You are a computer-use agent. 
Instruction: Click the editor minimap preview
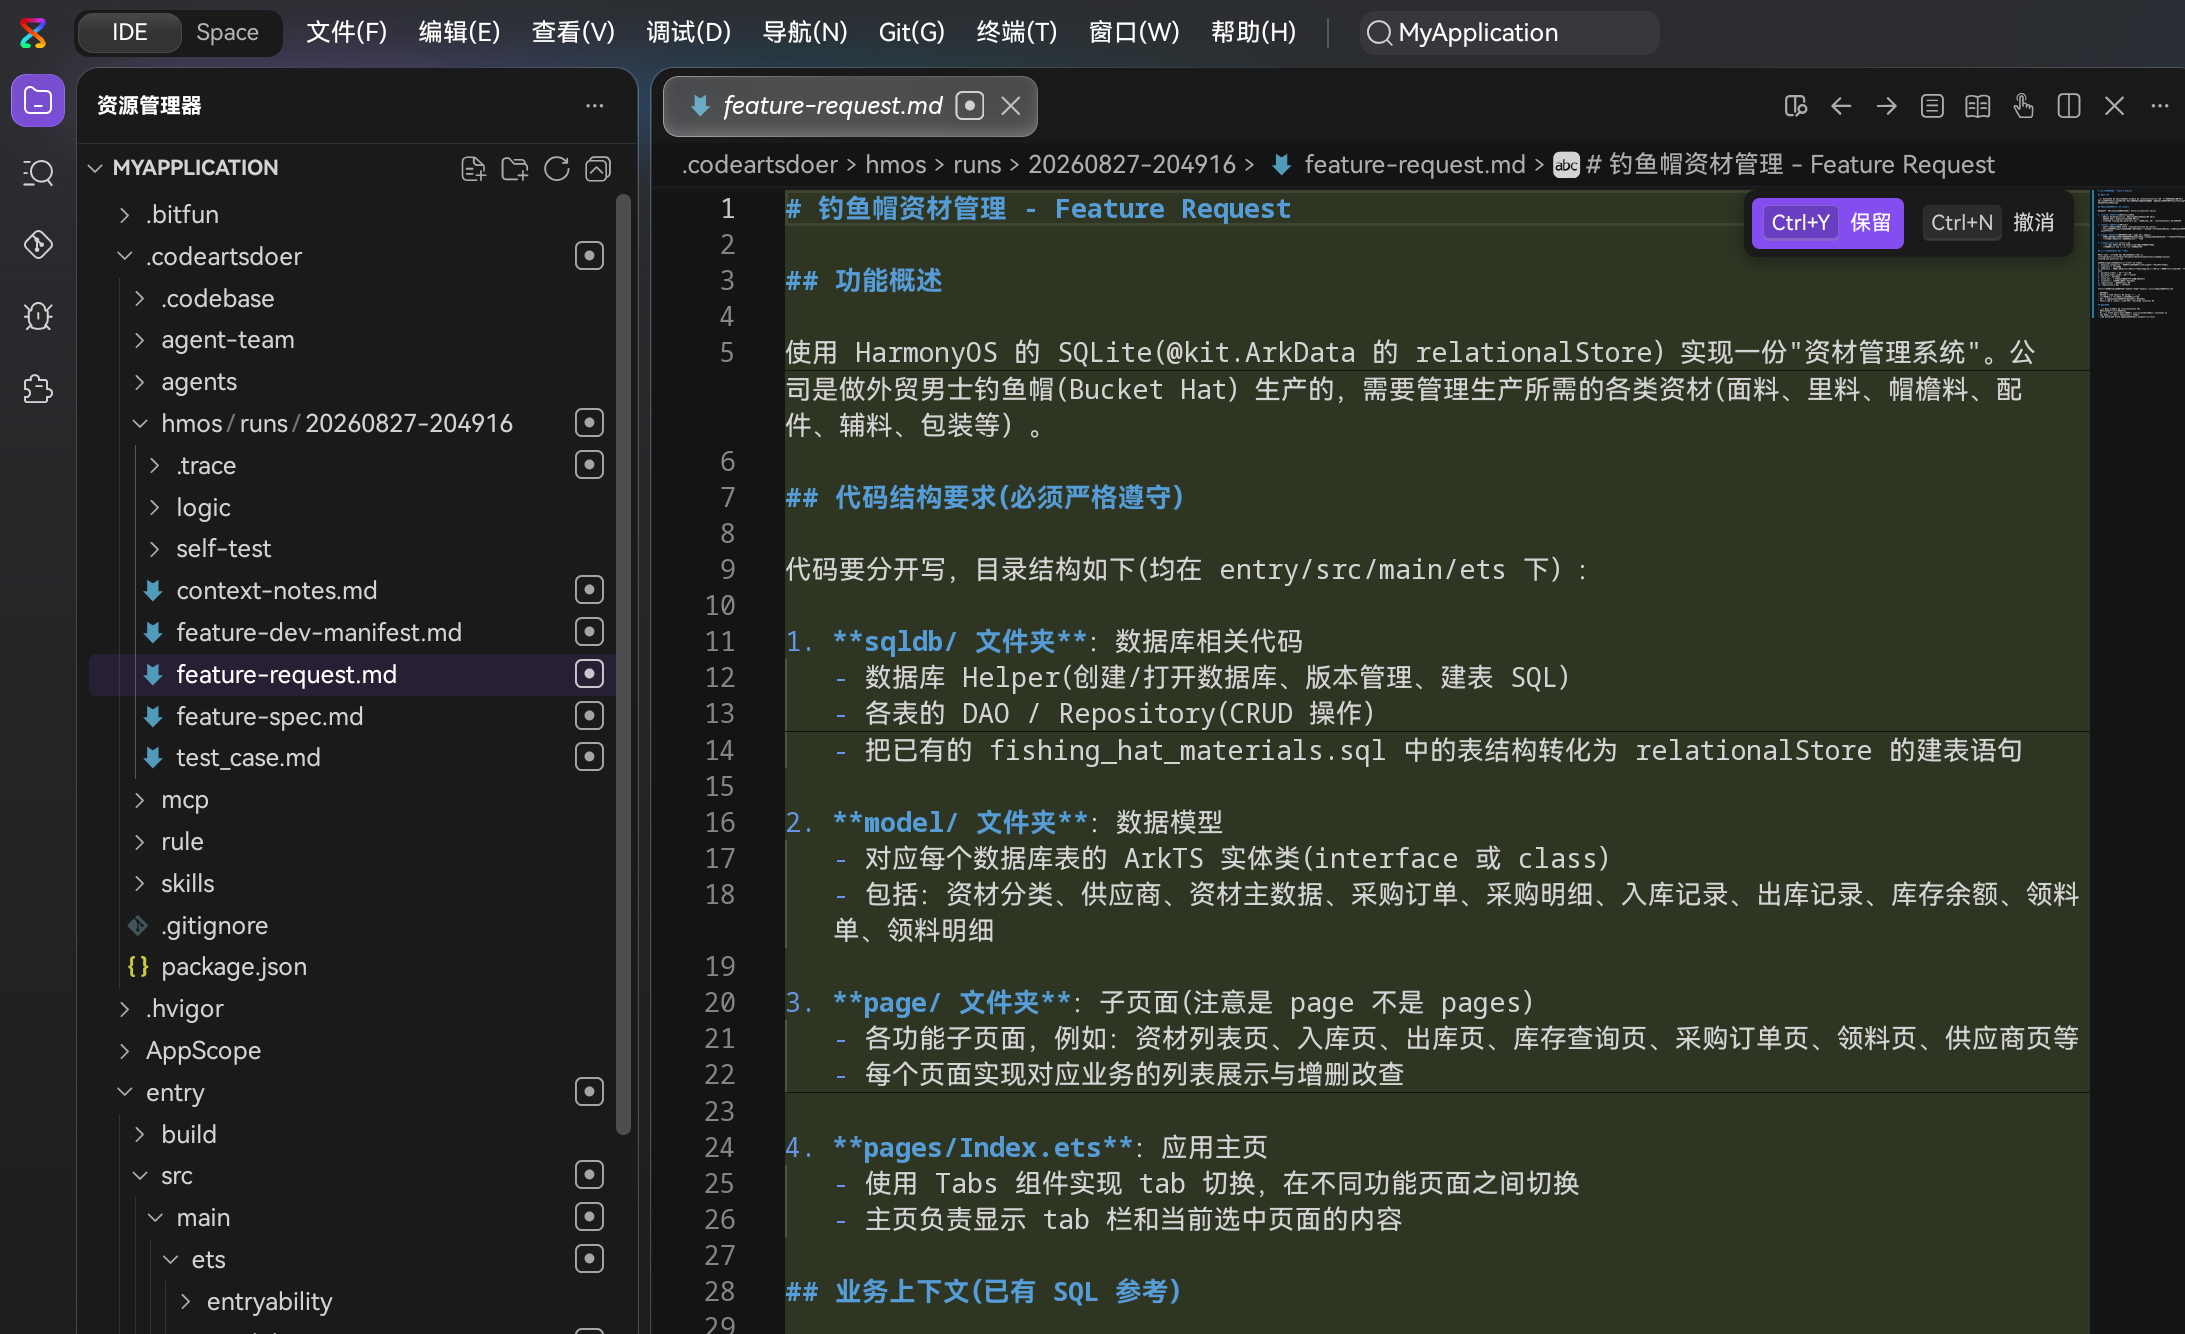[x=2138, y=255]
